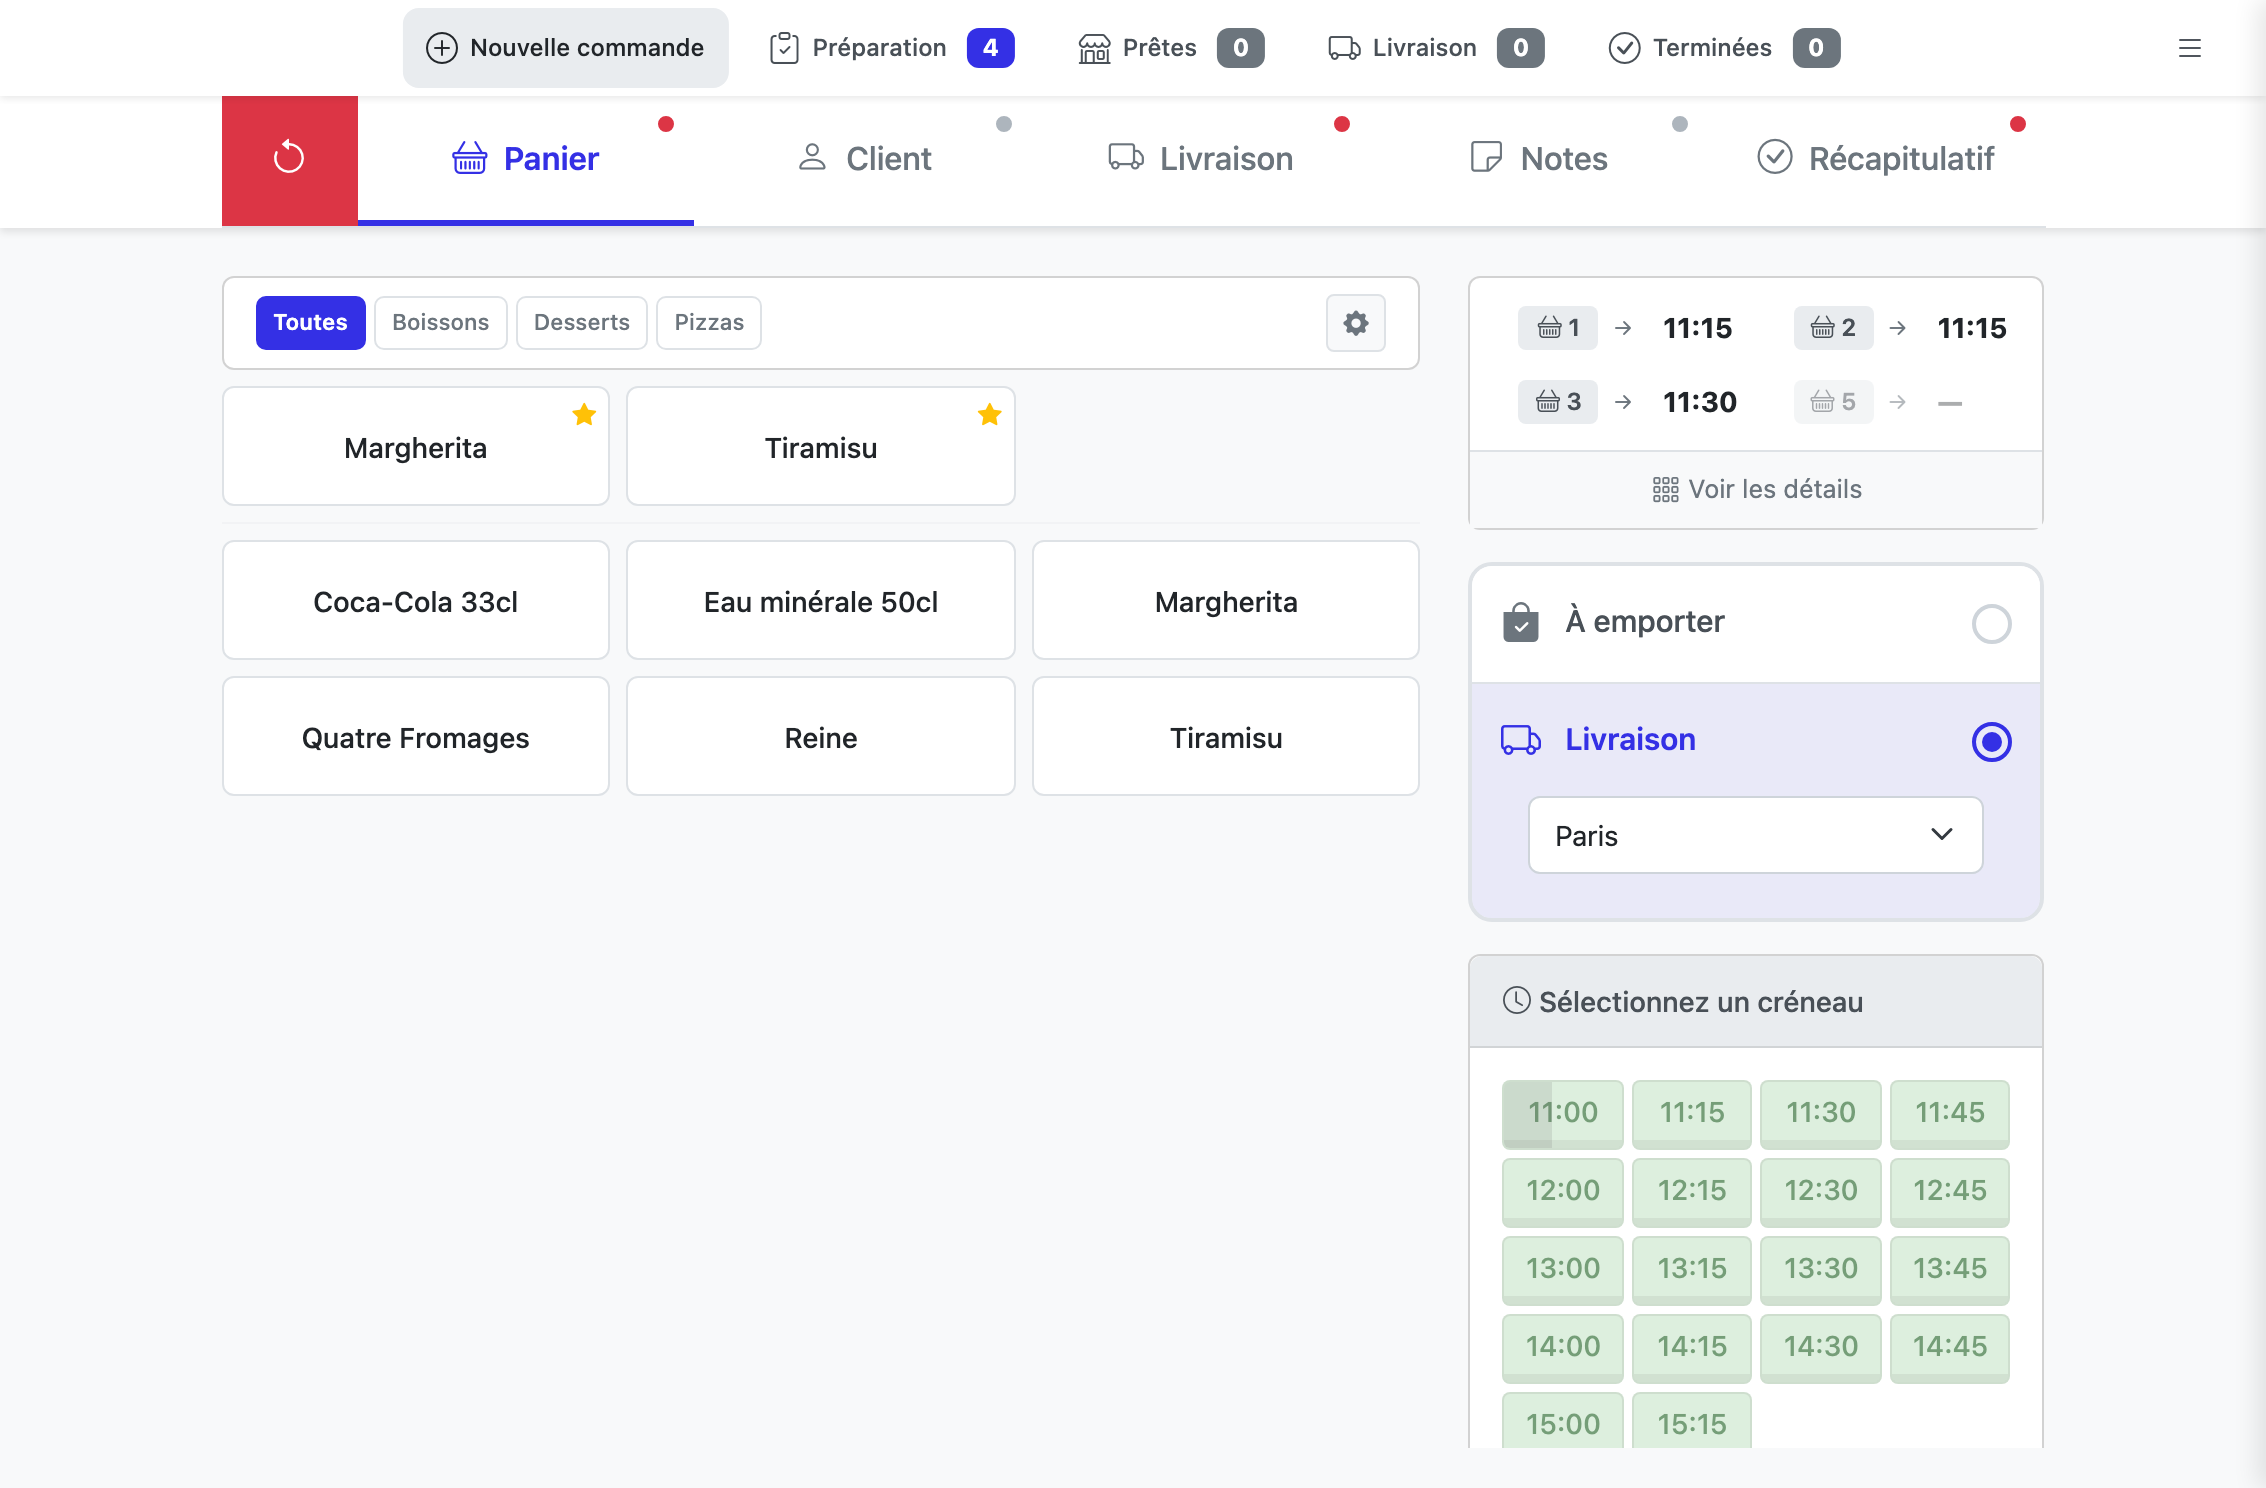
Task: Choose the 12:30 time slot
Action: [1820, 1191]
